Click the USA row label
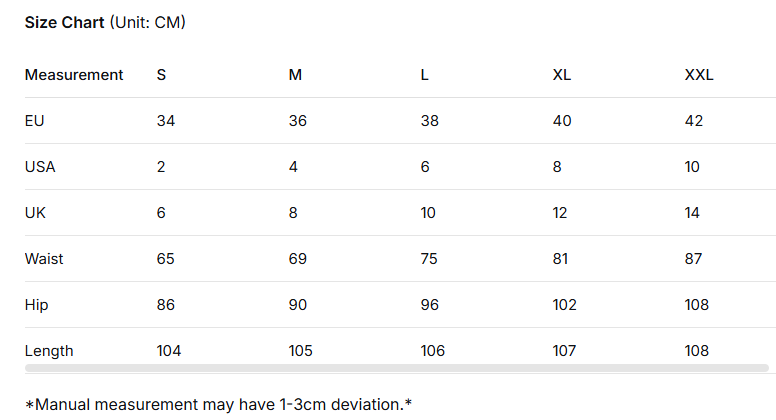 (x=40, y=167)
